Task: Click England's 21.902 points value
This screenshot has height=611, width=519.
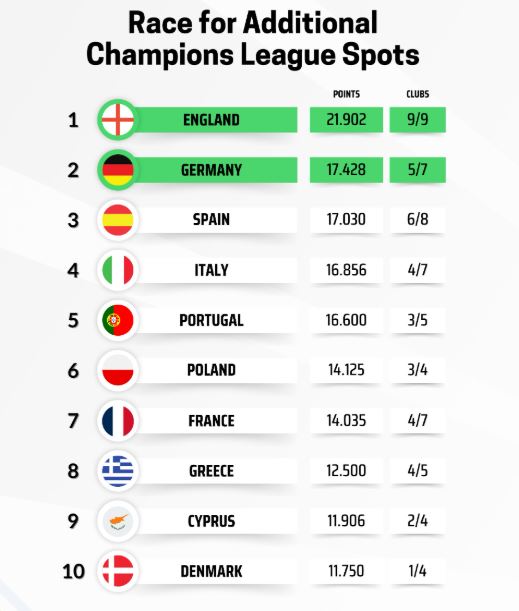Action: click(346, 120)
